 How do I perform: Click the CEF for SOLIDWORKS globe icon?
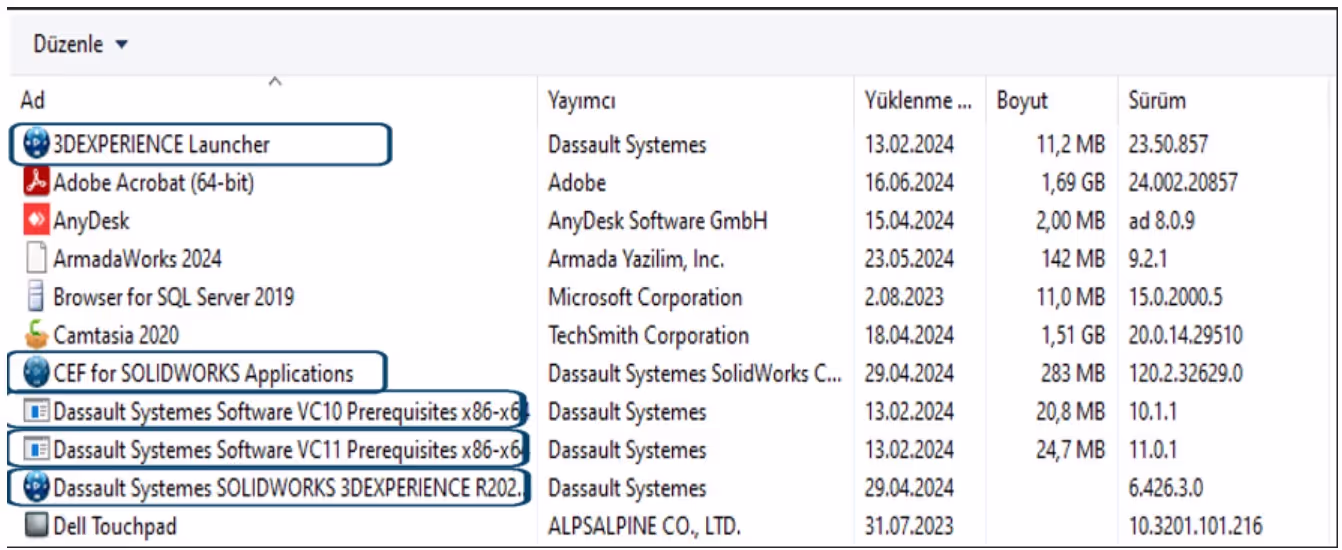[x=36, y=374]
